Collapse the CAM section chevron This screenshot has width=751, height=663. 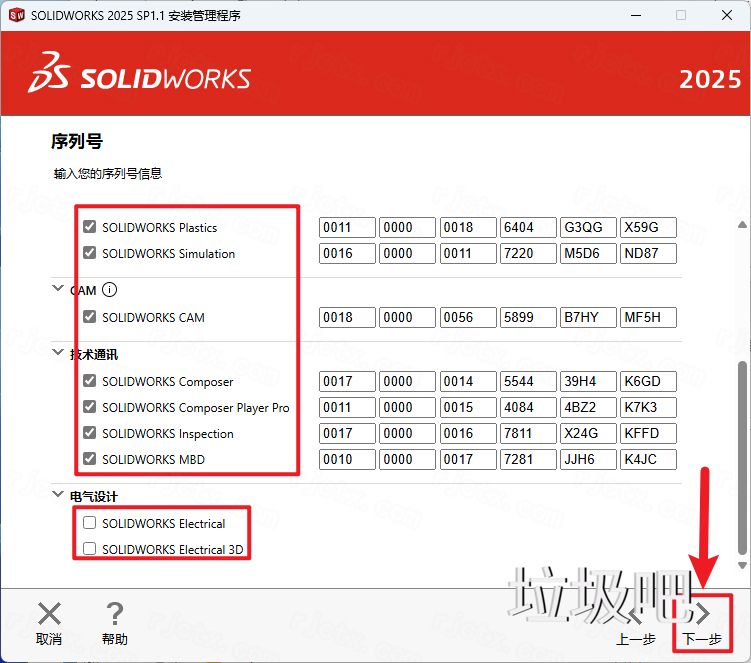tap(58, 288)
